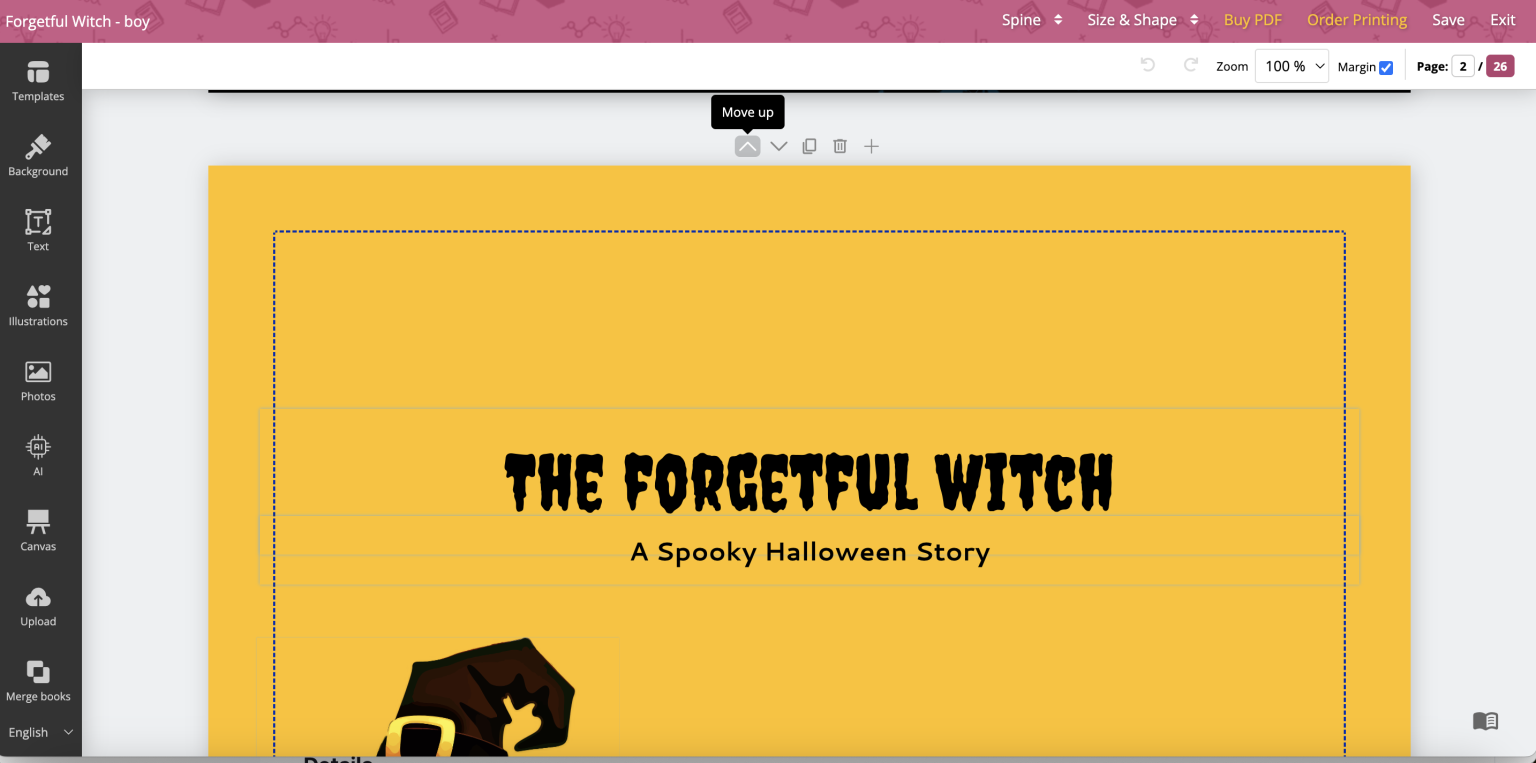Select the Background tool
Screen dimensions: 1536x763
click(x=38, y=155)
